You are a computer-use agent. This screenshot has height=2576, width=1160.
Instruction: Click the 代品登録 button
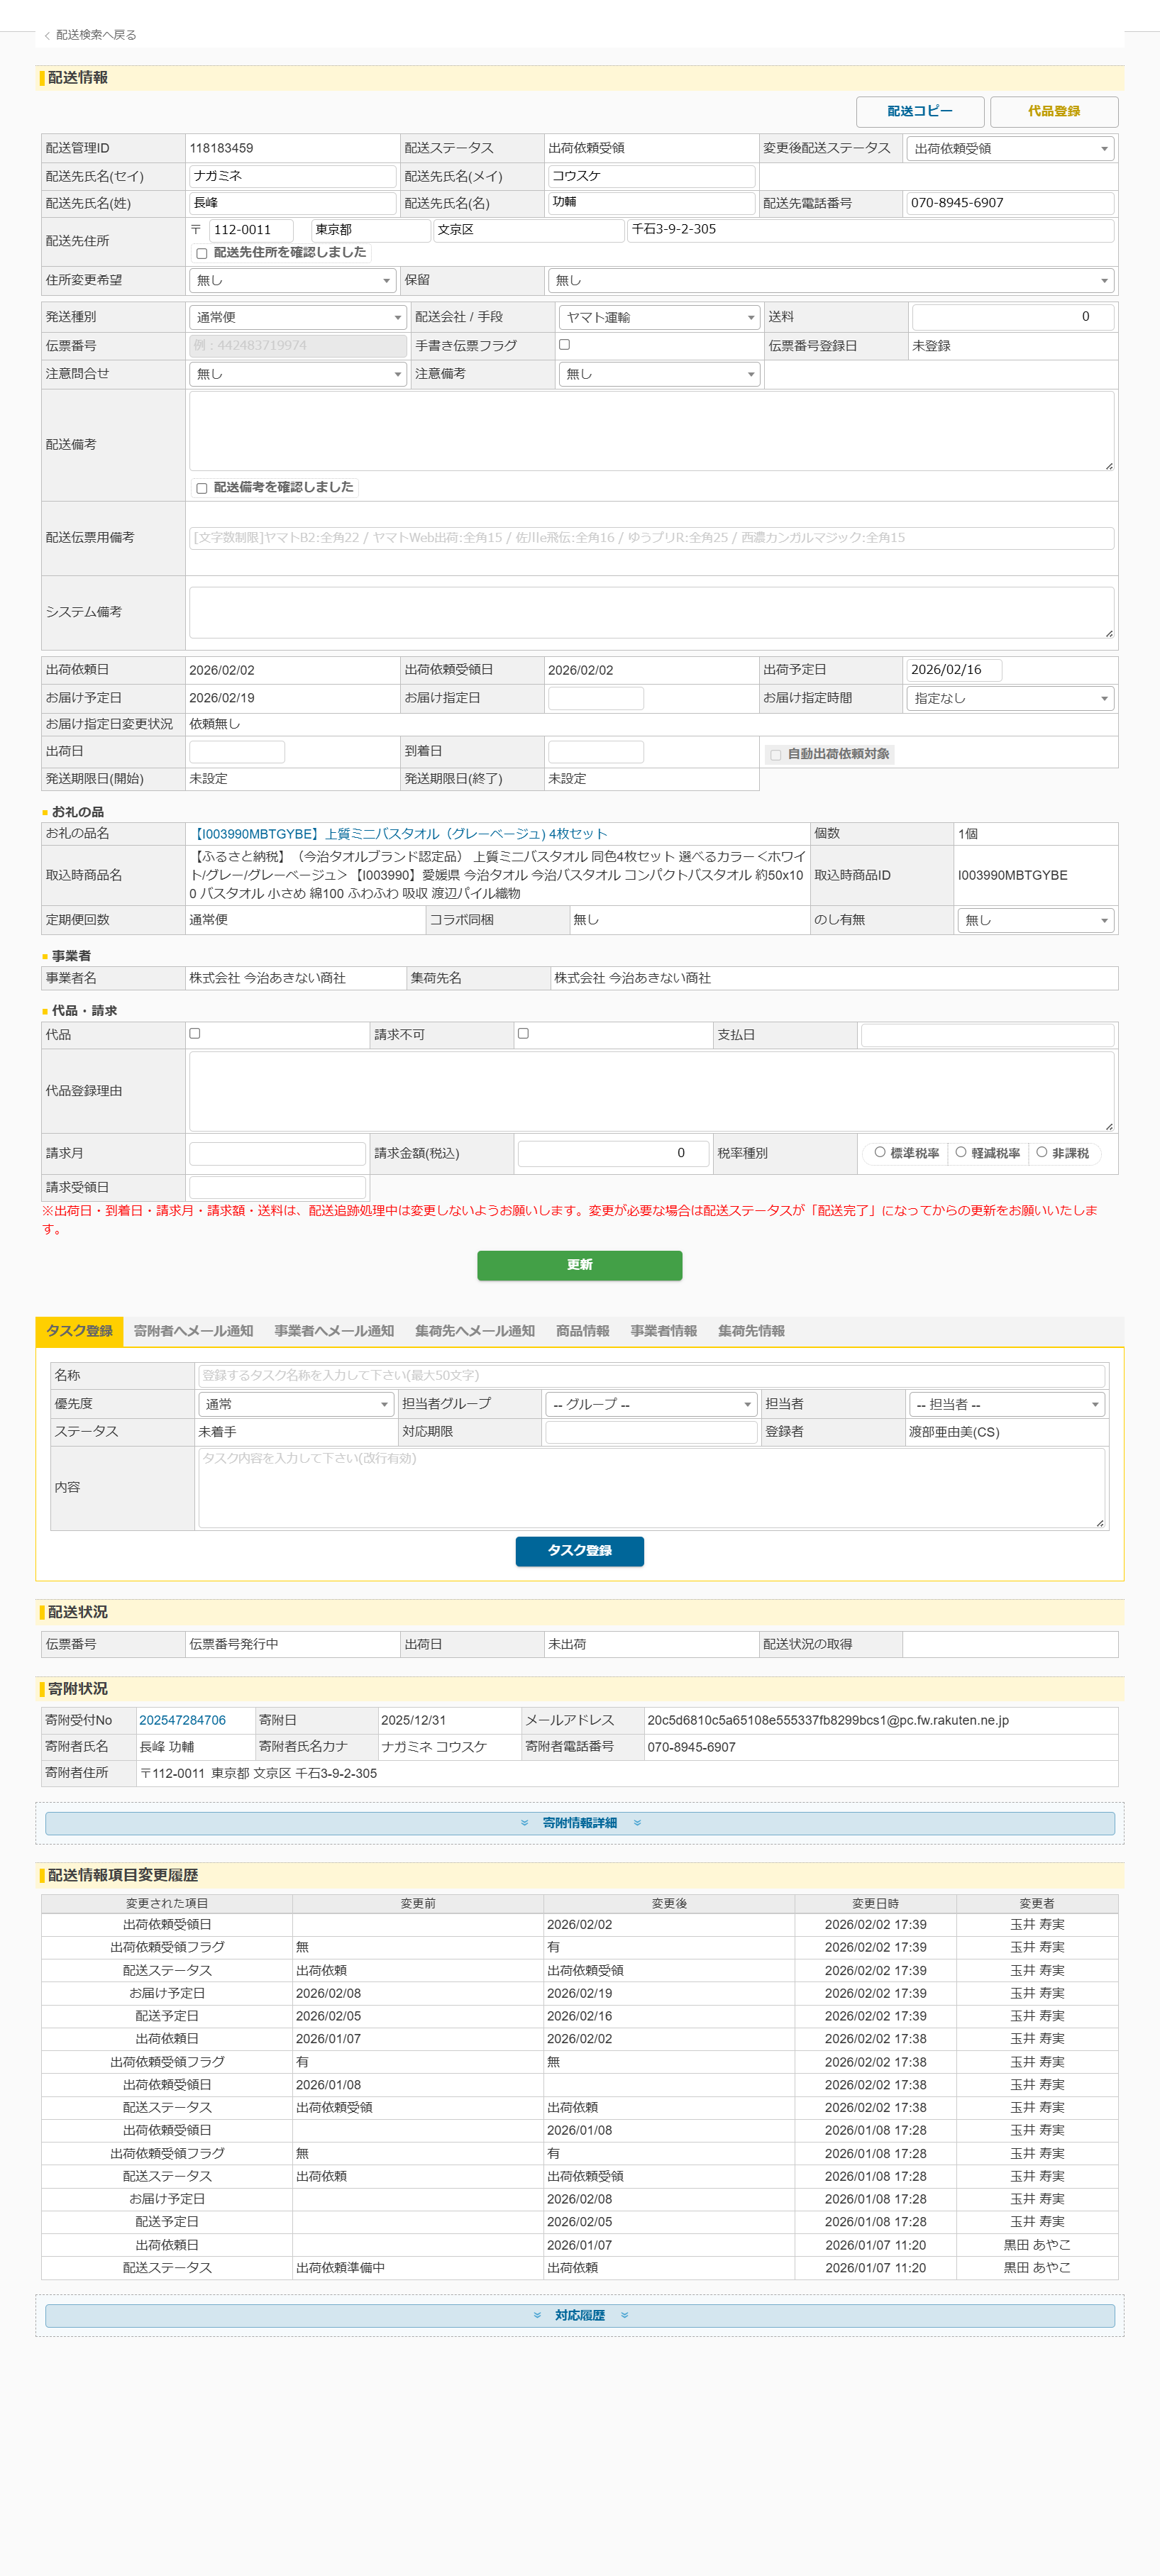click(x=1054, y=111)
